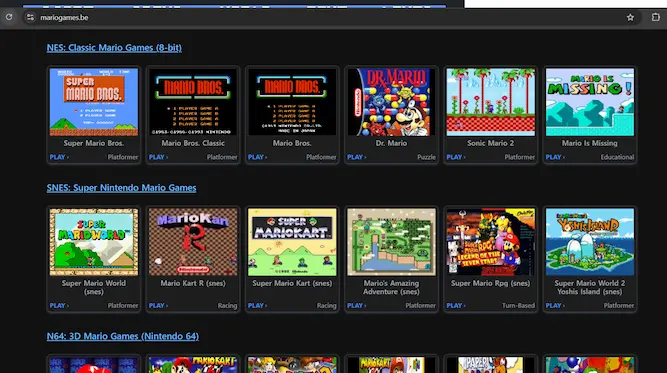Viewport: 667px width, 373px height.
Task: Click PLAY under Super Mario Rpg (snes)
Action: point(455,305)
